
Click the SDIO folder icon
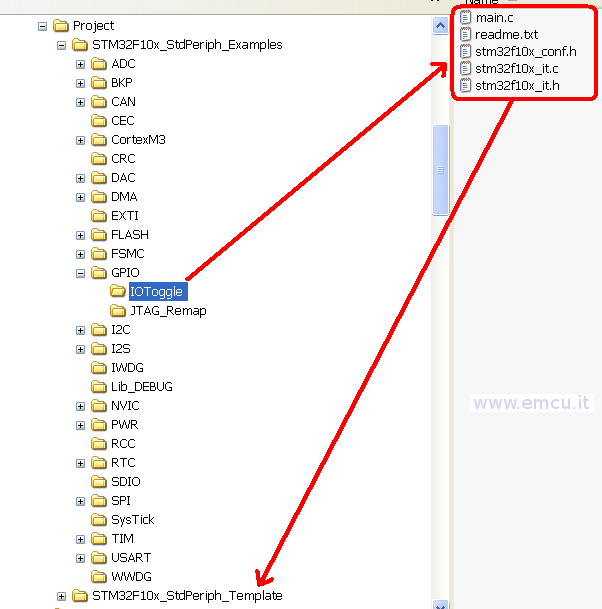pyautogui.click(x=99, y=481)
